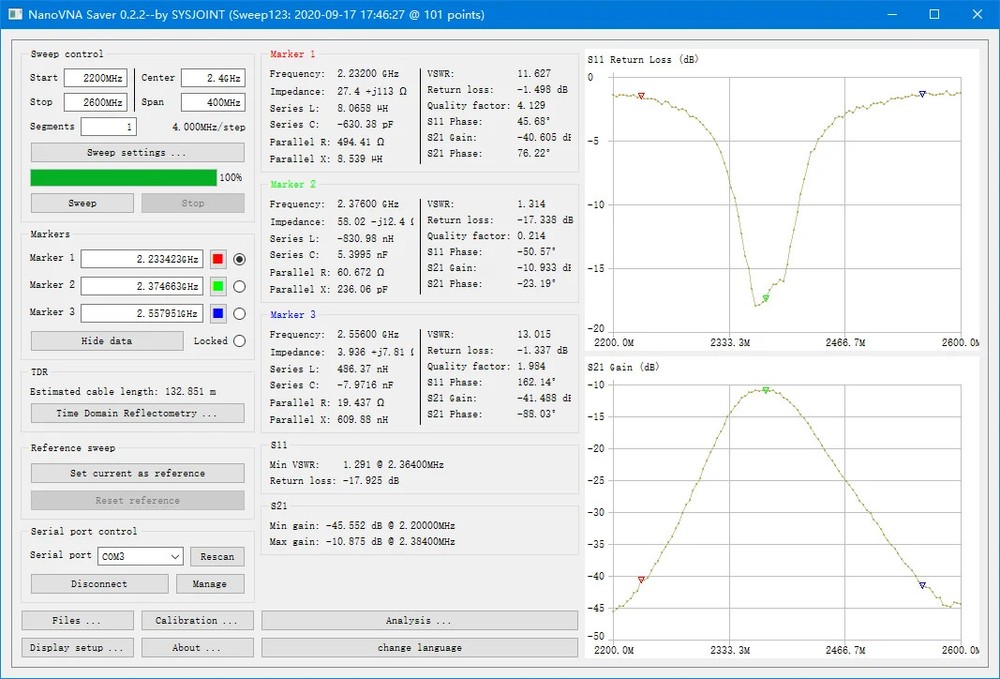Viewport: 1000px width, 679px height.
Task: Open Display setup options
Action: (x=77, y=647)
